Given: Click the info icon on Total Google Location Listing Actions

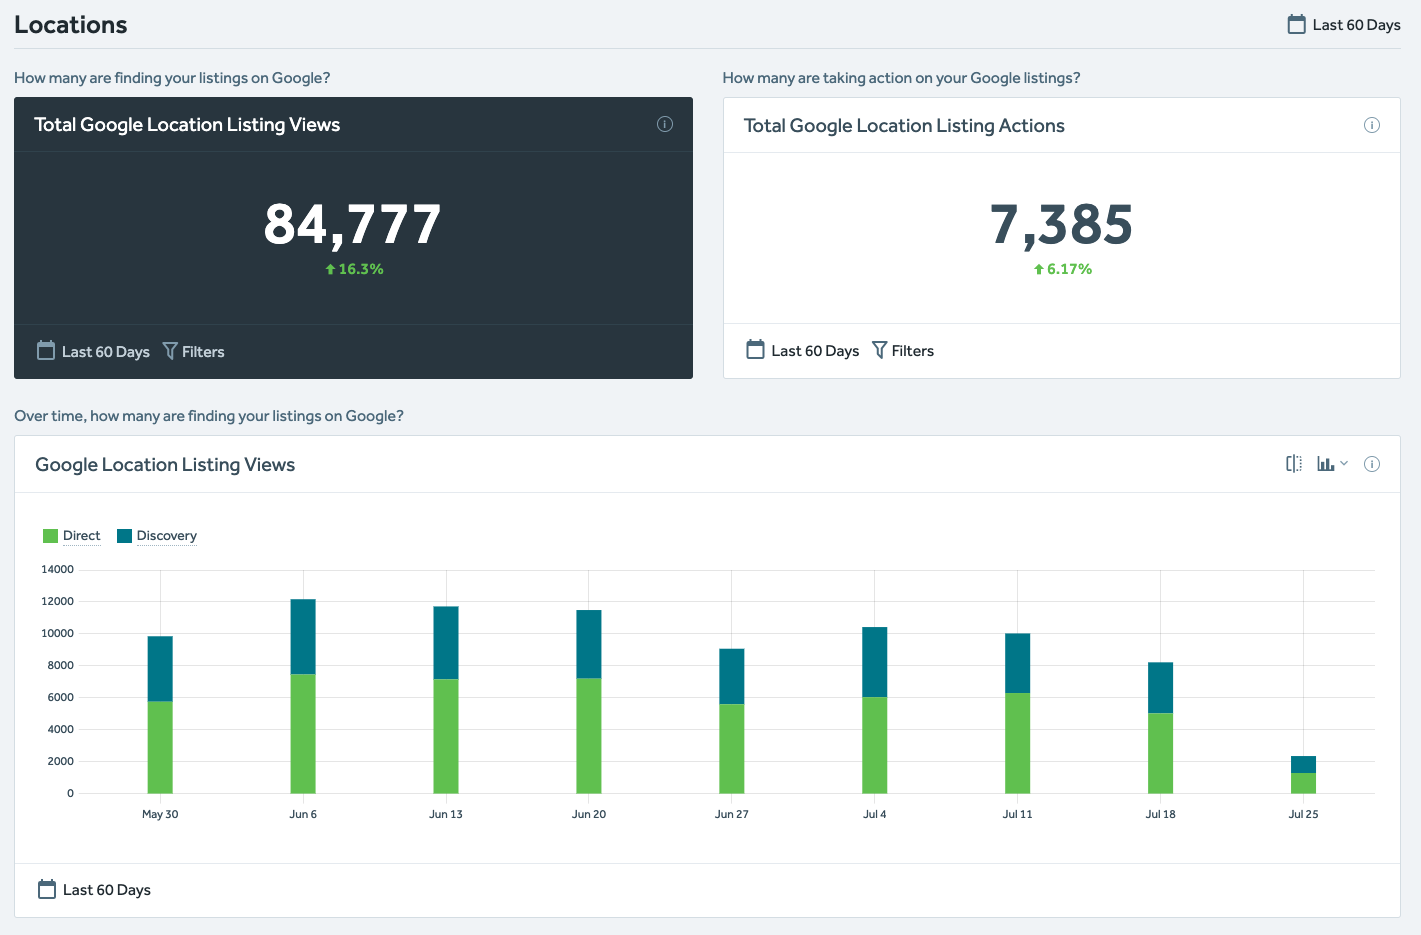Looking at the screenshot, I should point(1372,125).
